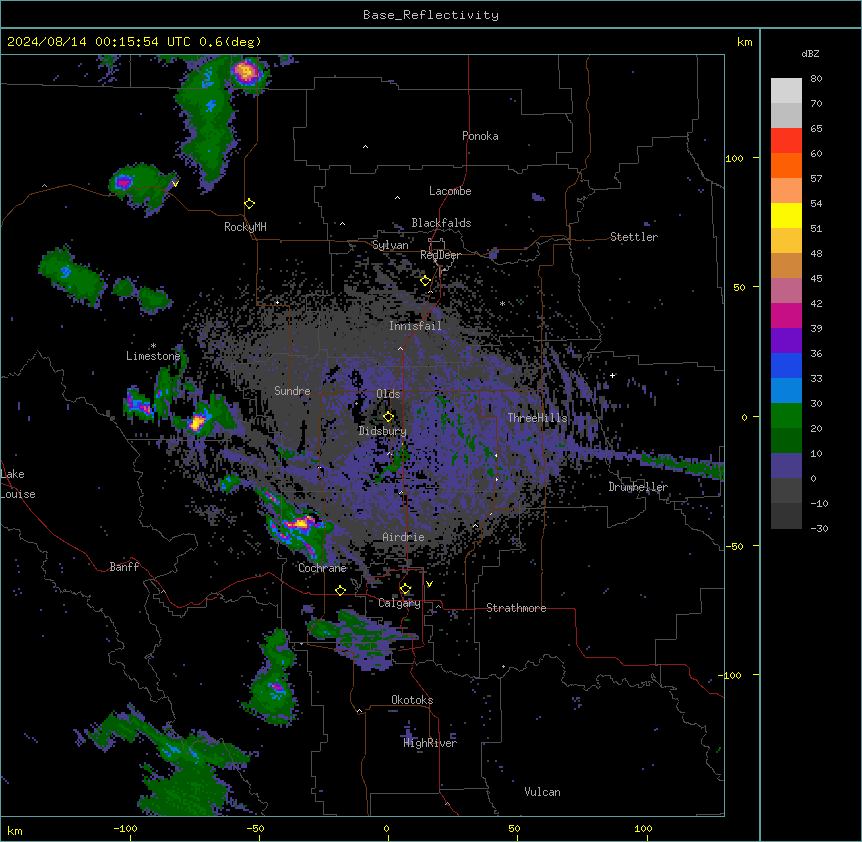Viewport: 862px width, 842px height.
Task: Pick the slate 0–10 dBZ swatch
Action: click(x=786, y=466)
